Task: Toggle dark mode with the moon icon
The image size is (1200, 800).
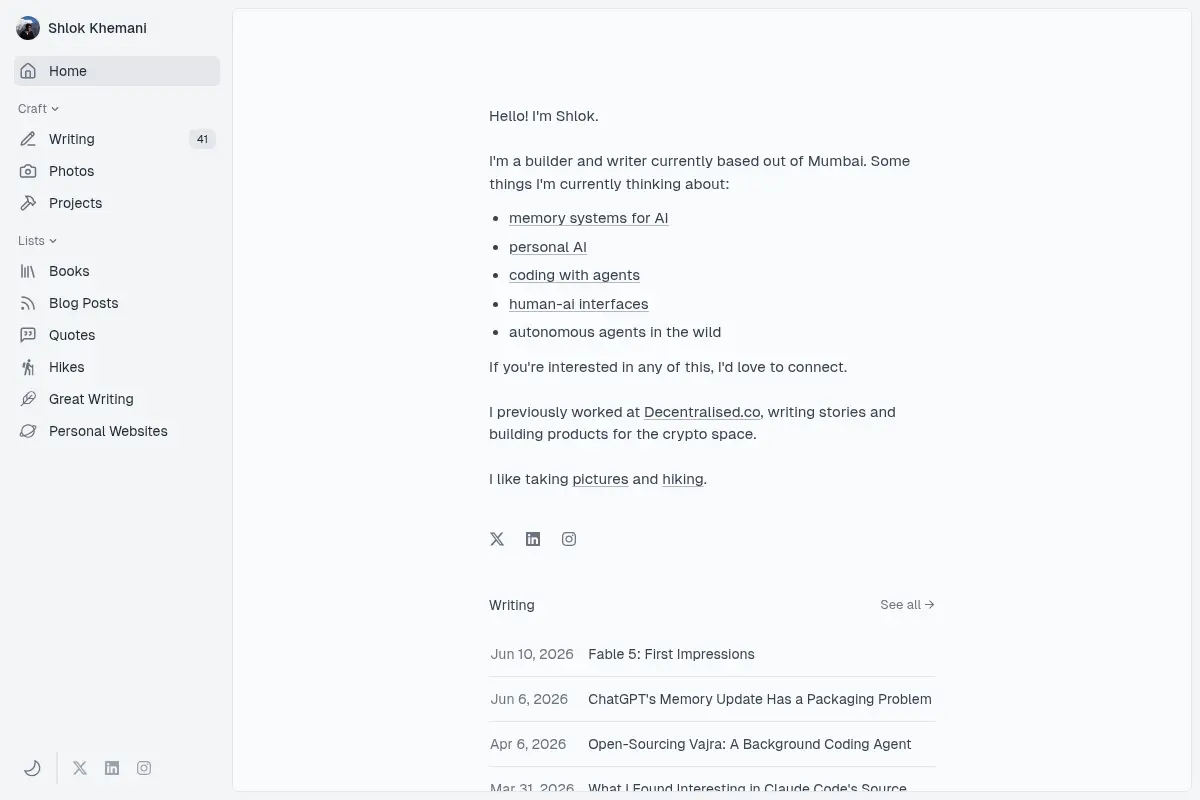Action: (32, 768)
